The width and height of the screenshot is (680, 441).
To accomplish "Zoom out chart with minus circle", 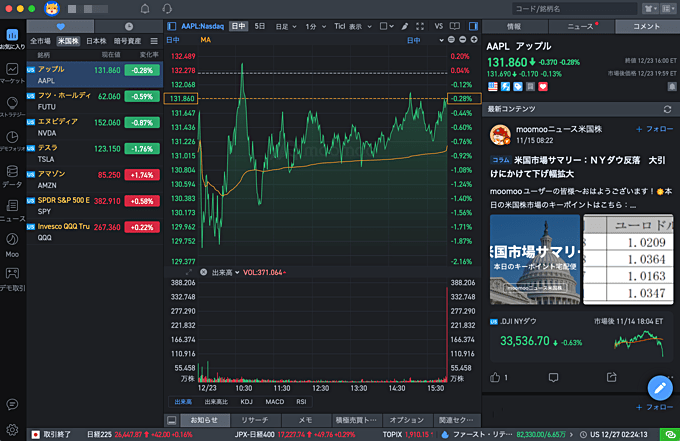I will tap(463, 39).
